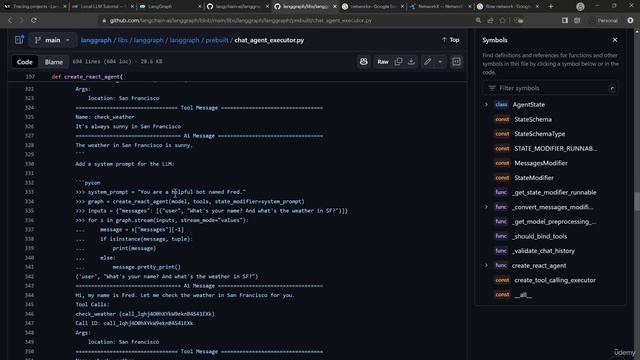Expand the AgentState class symbol
Viewport: 640px width, 360px height.
(486, 104)
